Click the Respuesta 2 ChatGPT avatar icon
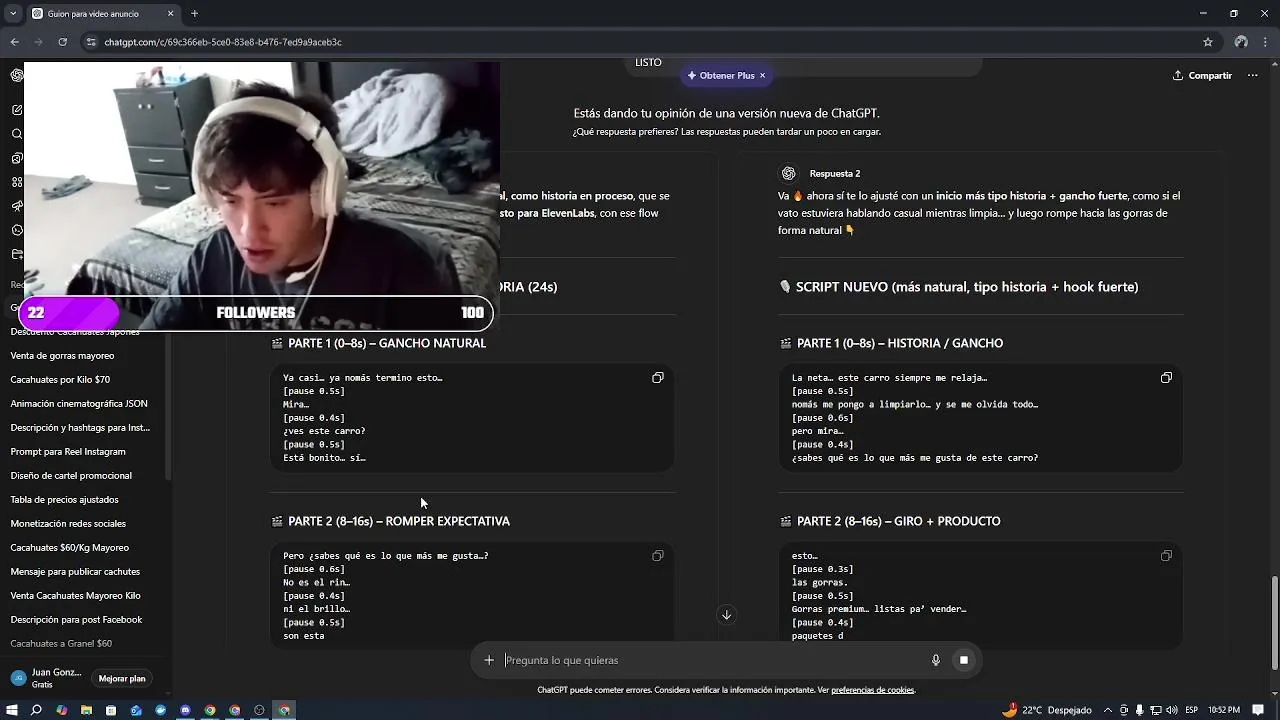The width and height of the screenshot is (1280, 720). click(x=788, y=173)
